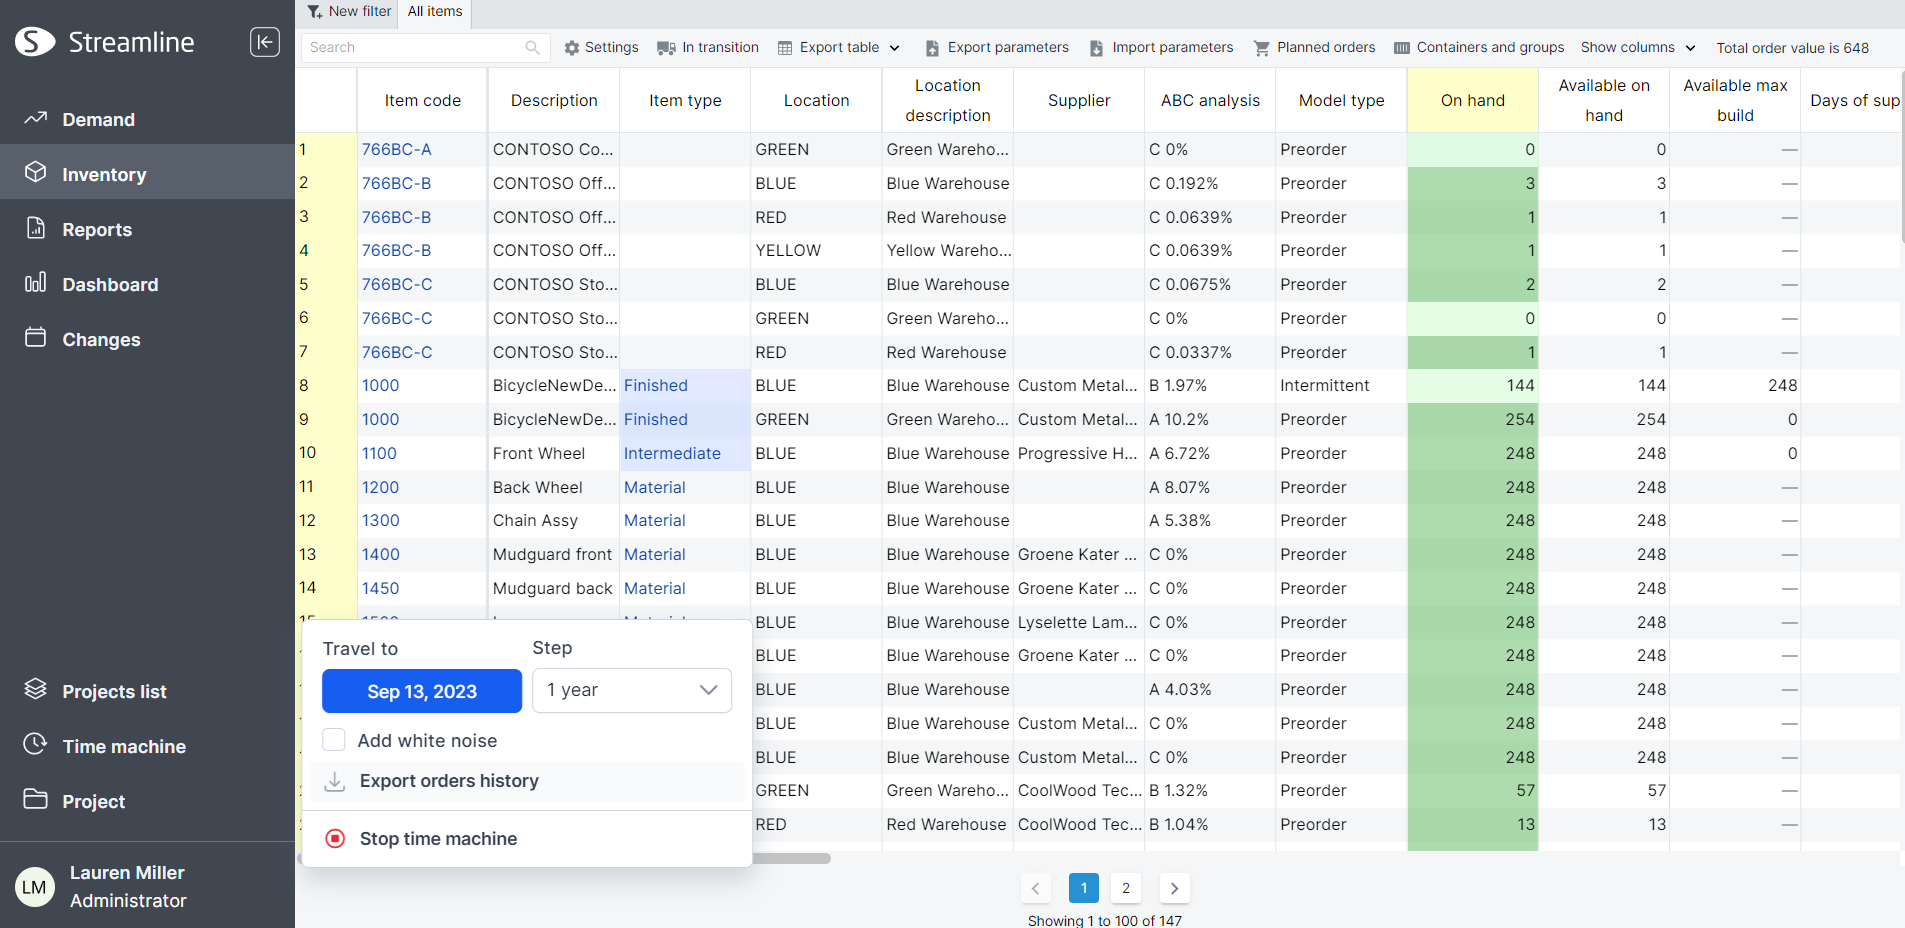
Task: Open the Changes section
Action: (101, 339)
